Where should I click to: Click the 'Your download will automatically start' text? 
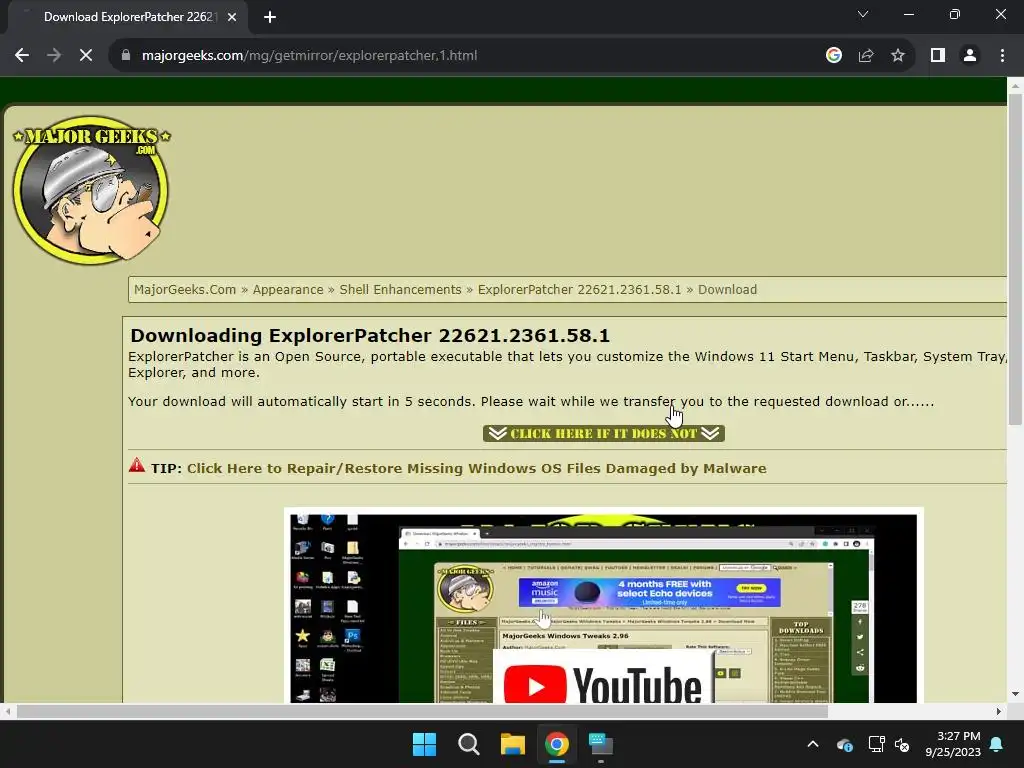(531, 402)
